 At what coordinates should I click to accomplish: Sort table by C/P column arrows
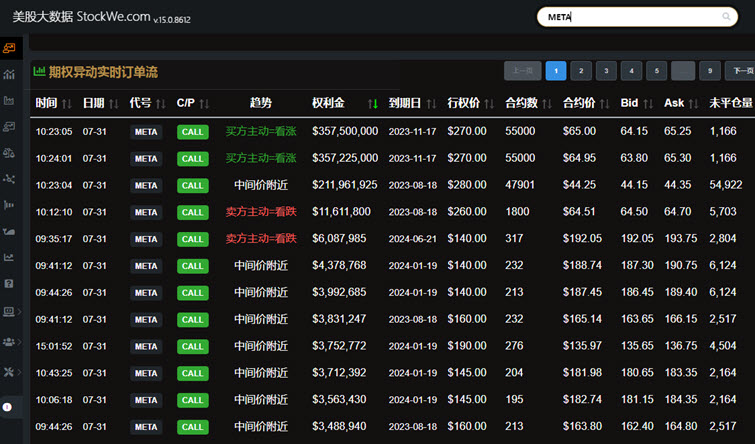tap(204, 104)
